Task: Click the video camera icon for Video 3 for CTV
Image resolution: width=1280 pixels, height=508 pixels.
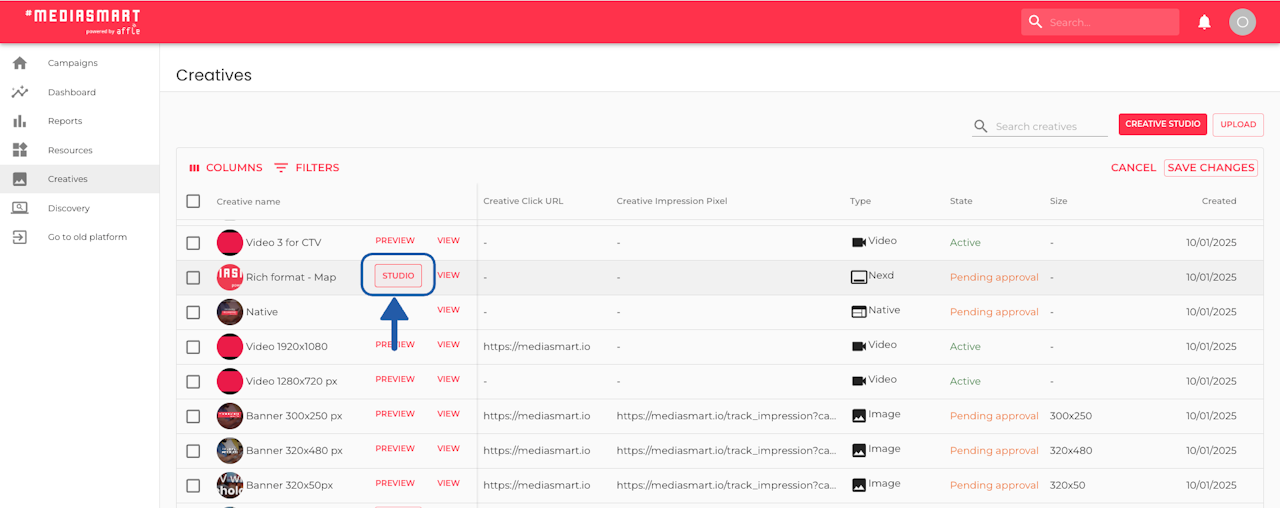Action: coord(858,242)
